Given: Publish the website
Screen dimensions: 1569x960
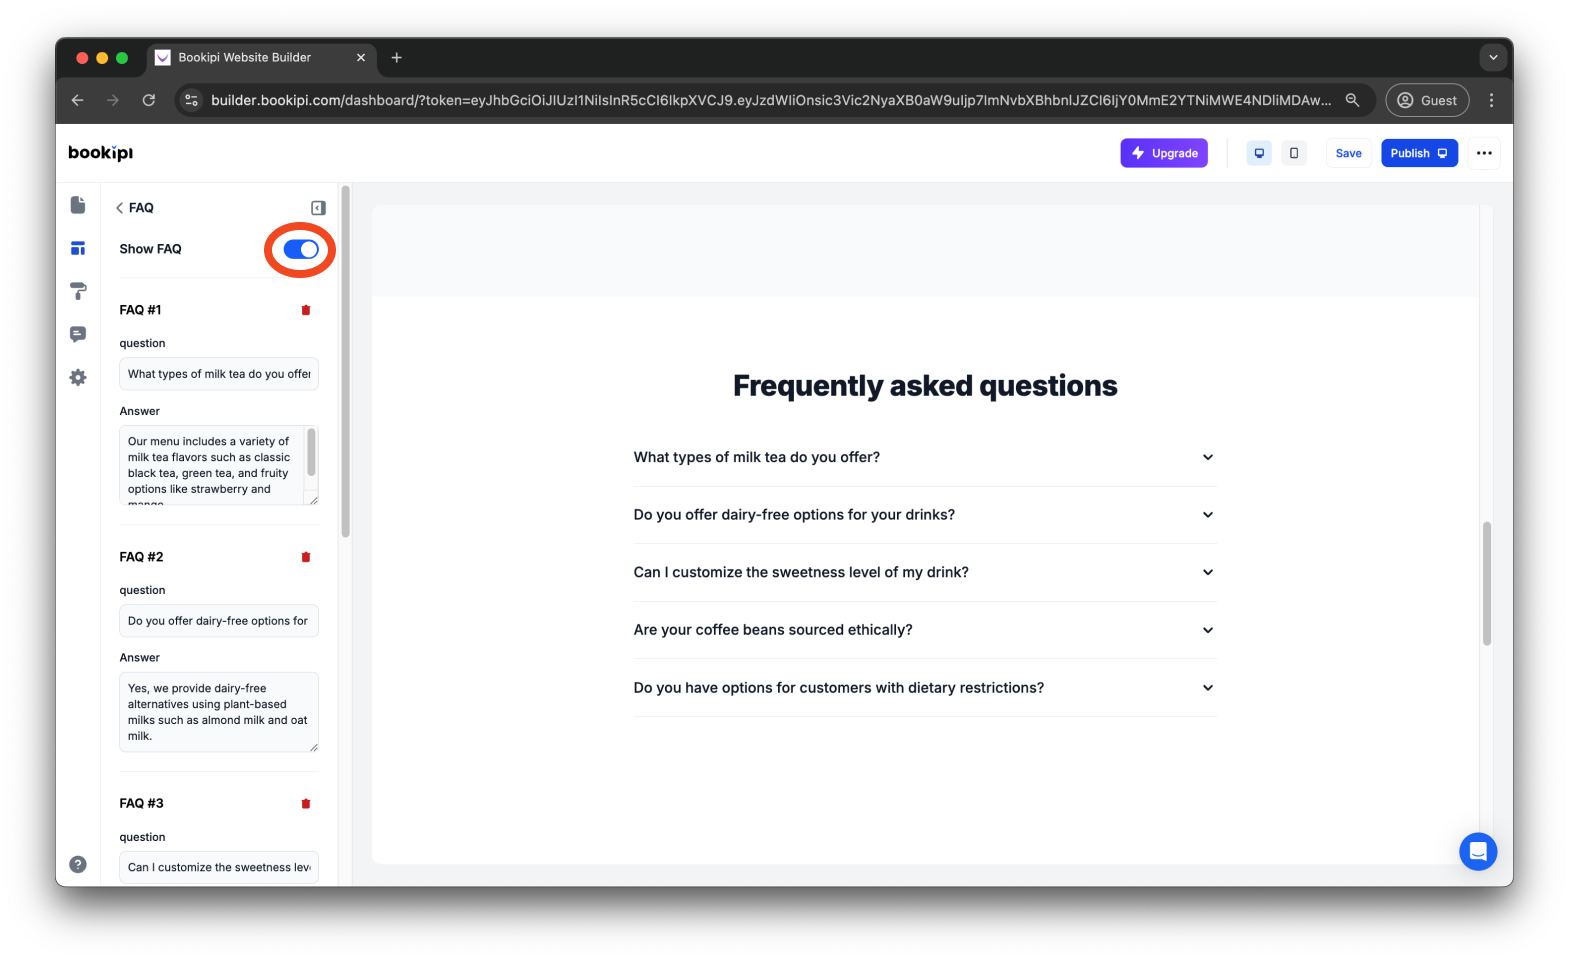Looking at the screenshot, I should pyautogui.click(x=1419, y=153).
